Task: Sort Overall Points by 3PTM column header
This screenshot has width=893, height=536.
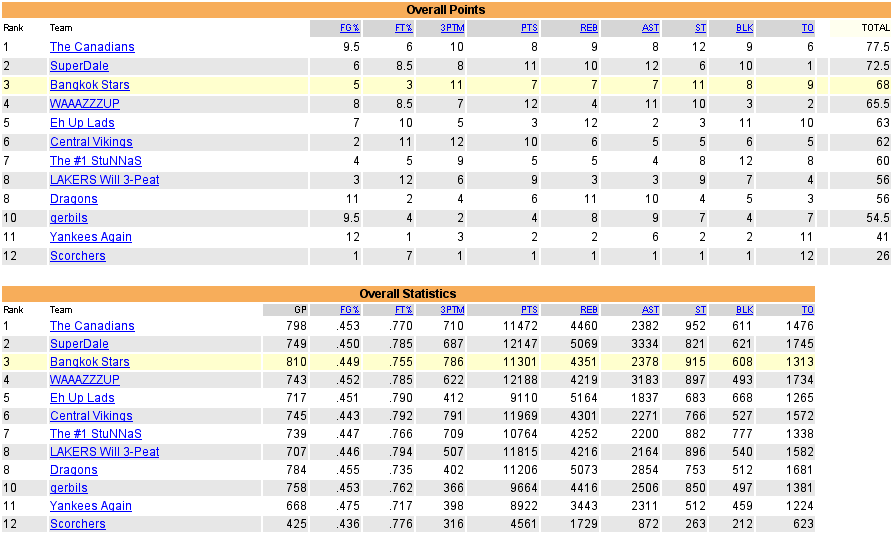Action: point(452,28)
